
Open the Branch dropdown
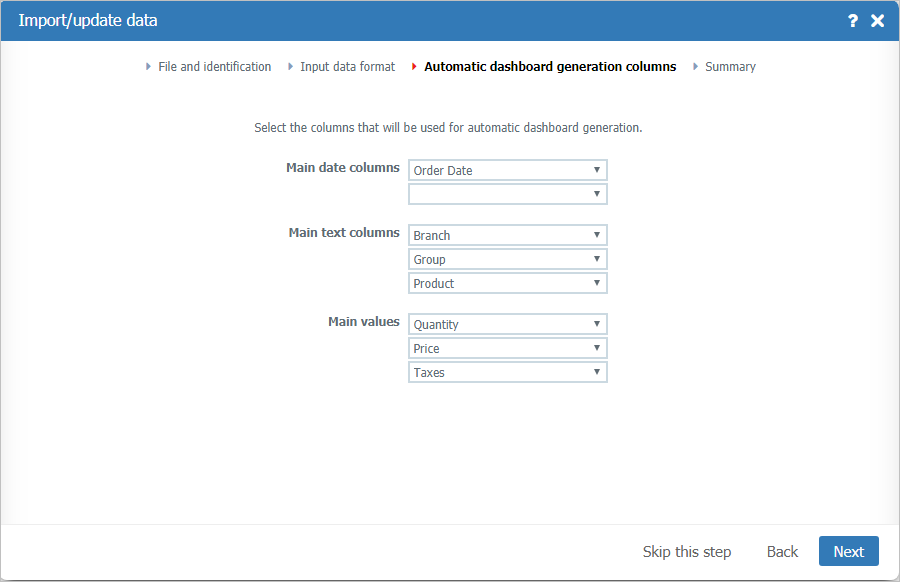[507, 235]
